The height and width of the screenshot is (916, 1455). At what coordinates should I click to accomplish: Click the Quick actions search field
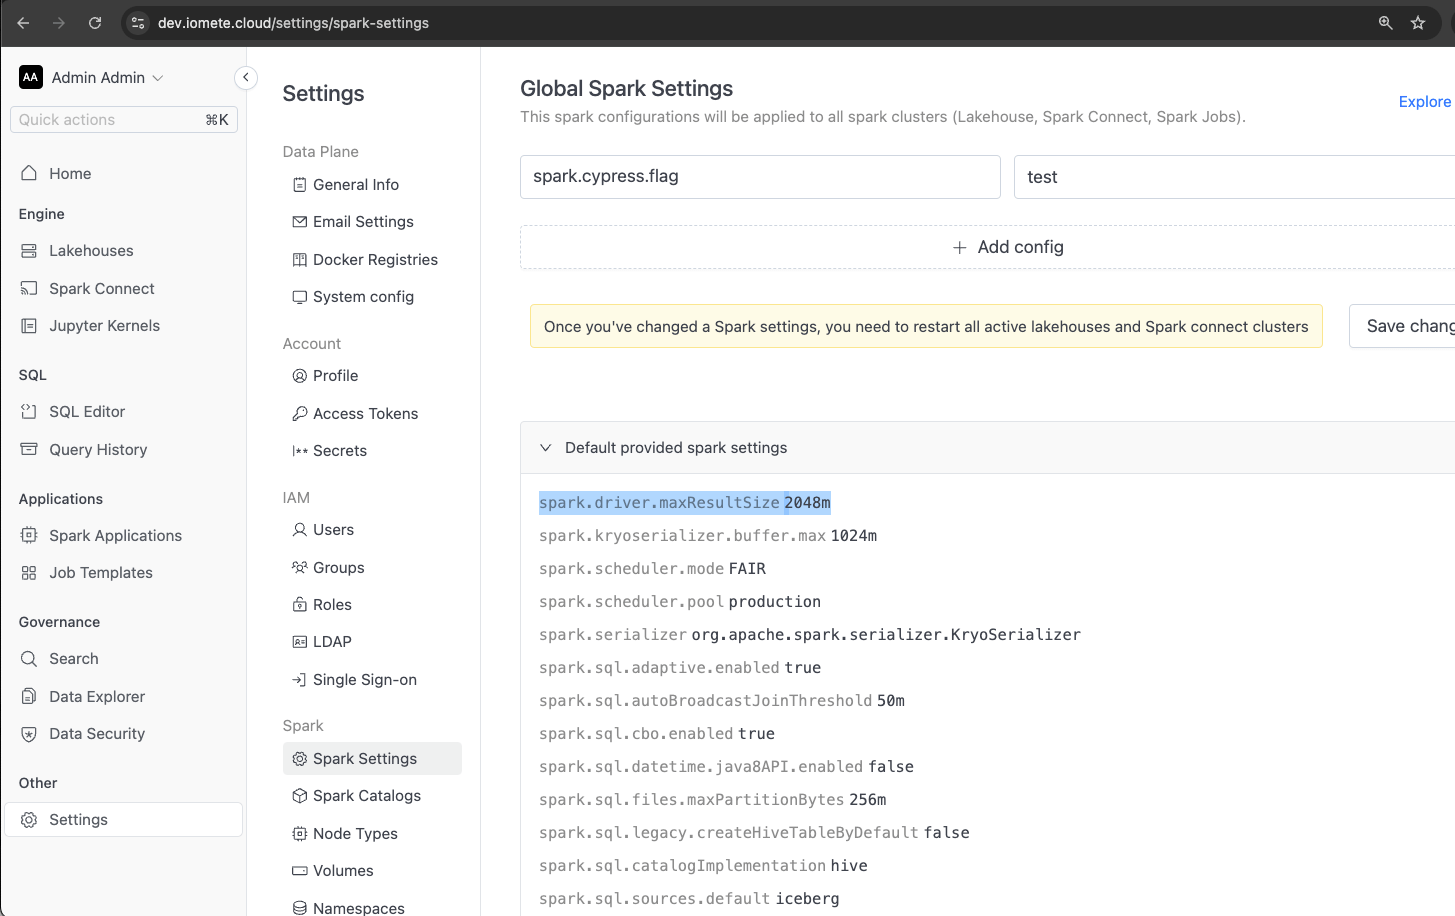(124, 120)
